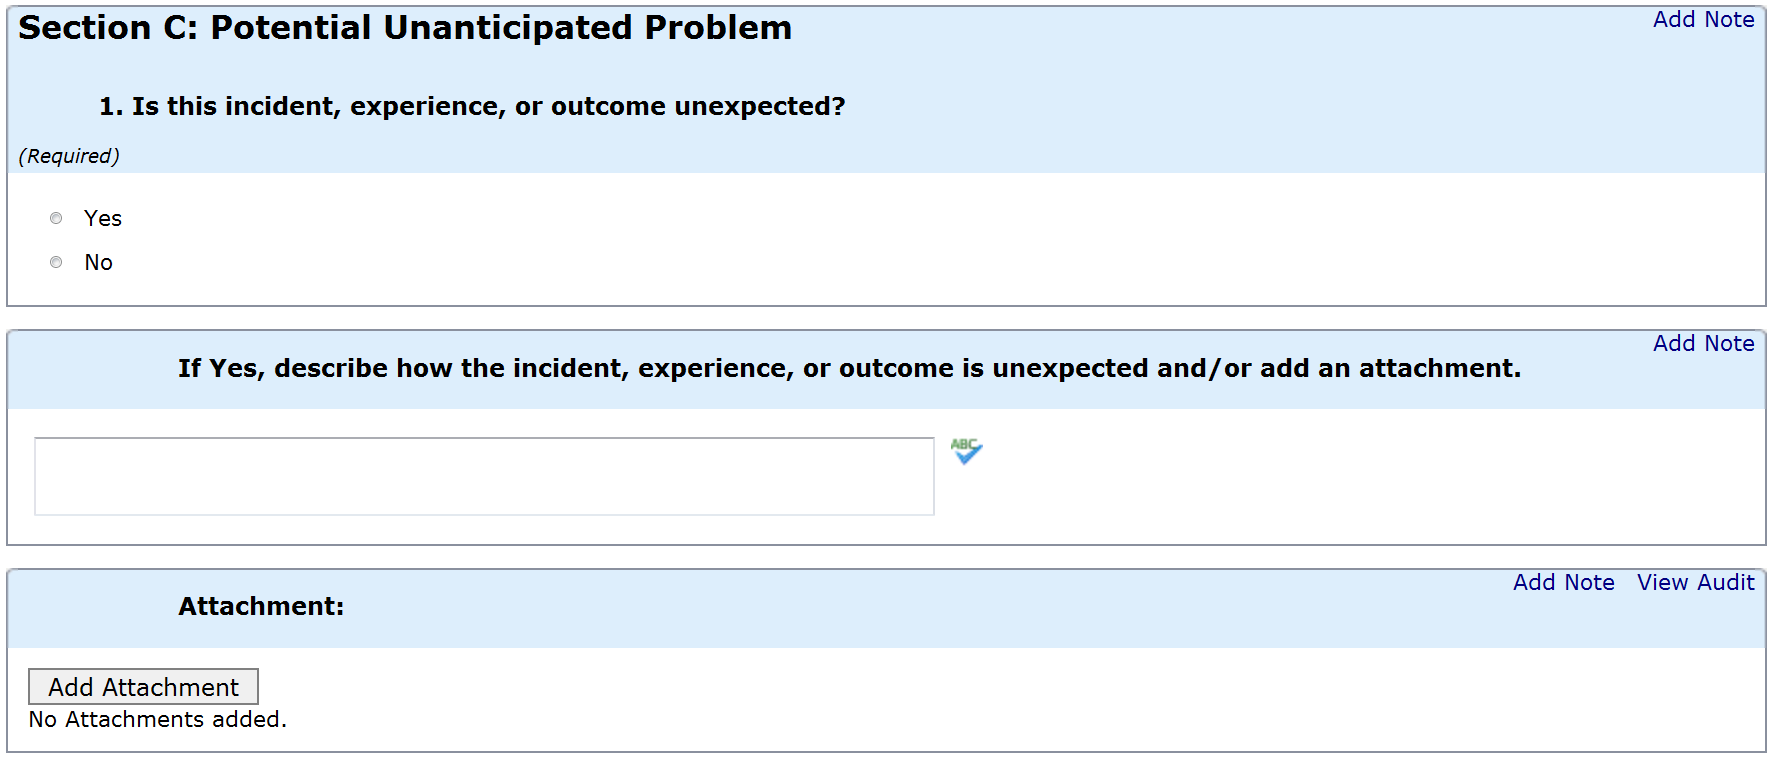Viewport: 1773px width, 757px height.
Task: Add a note to the Attachment section
Action: click(x=1563, y=583)
